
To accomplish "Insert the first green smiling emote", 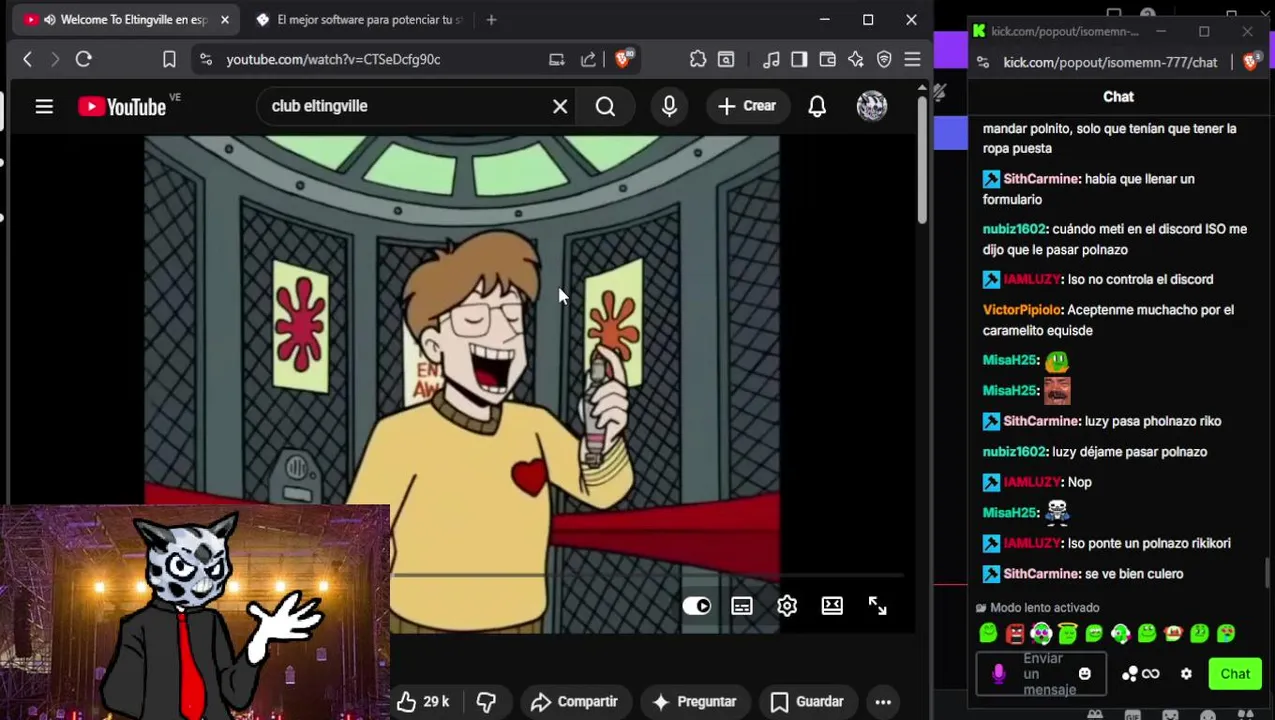I will coord(988,634).
